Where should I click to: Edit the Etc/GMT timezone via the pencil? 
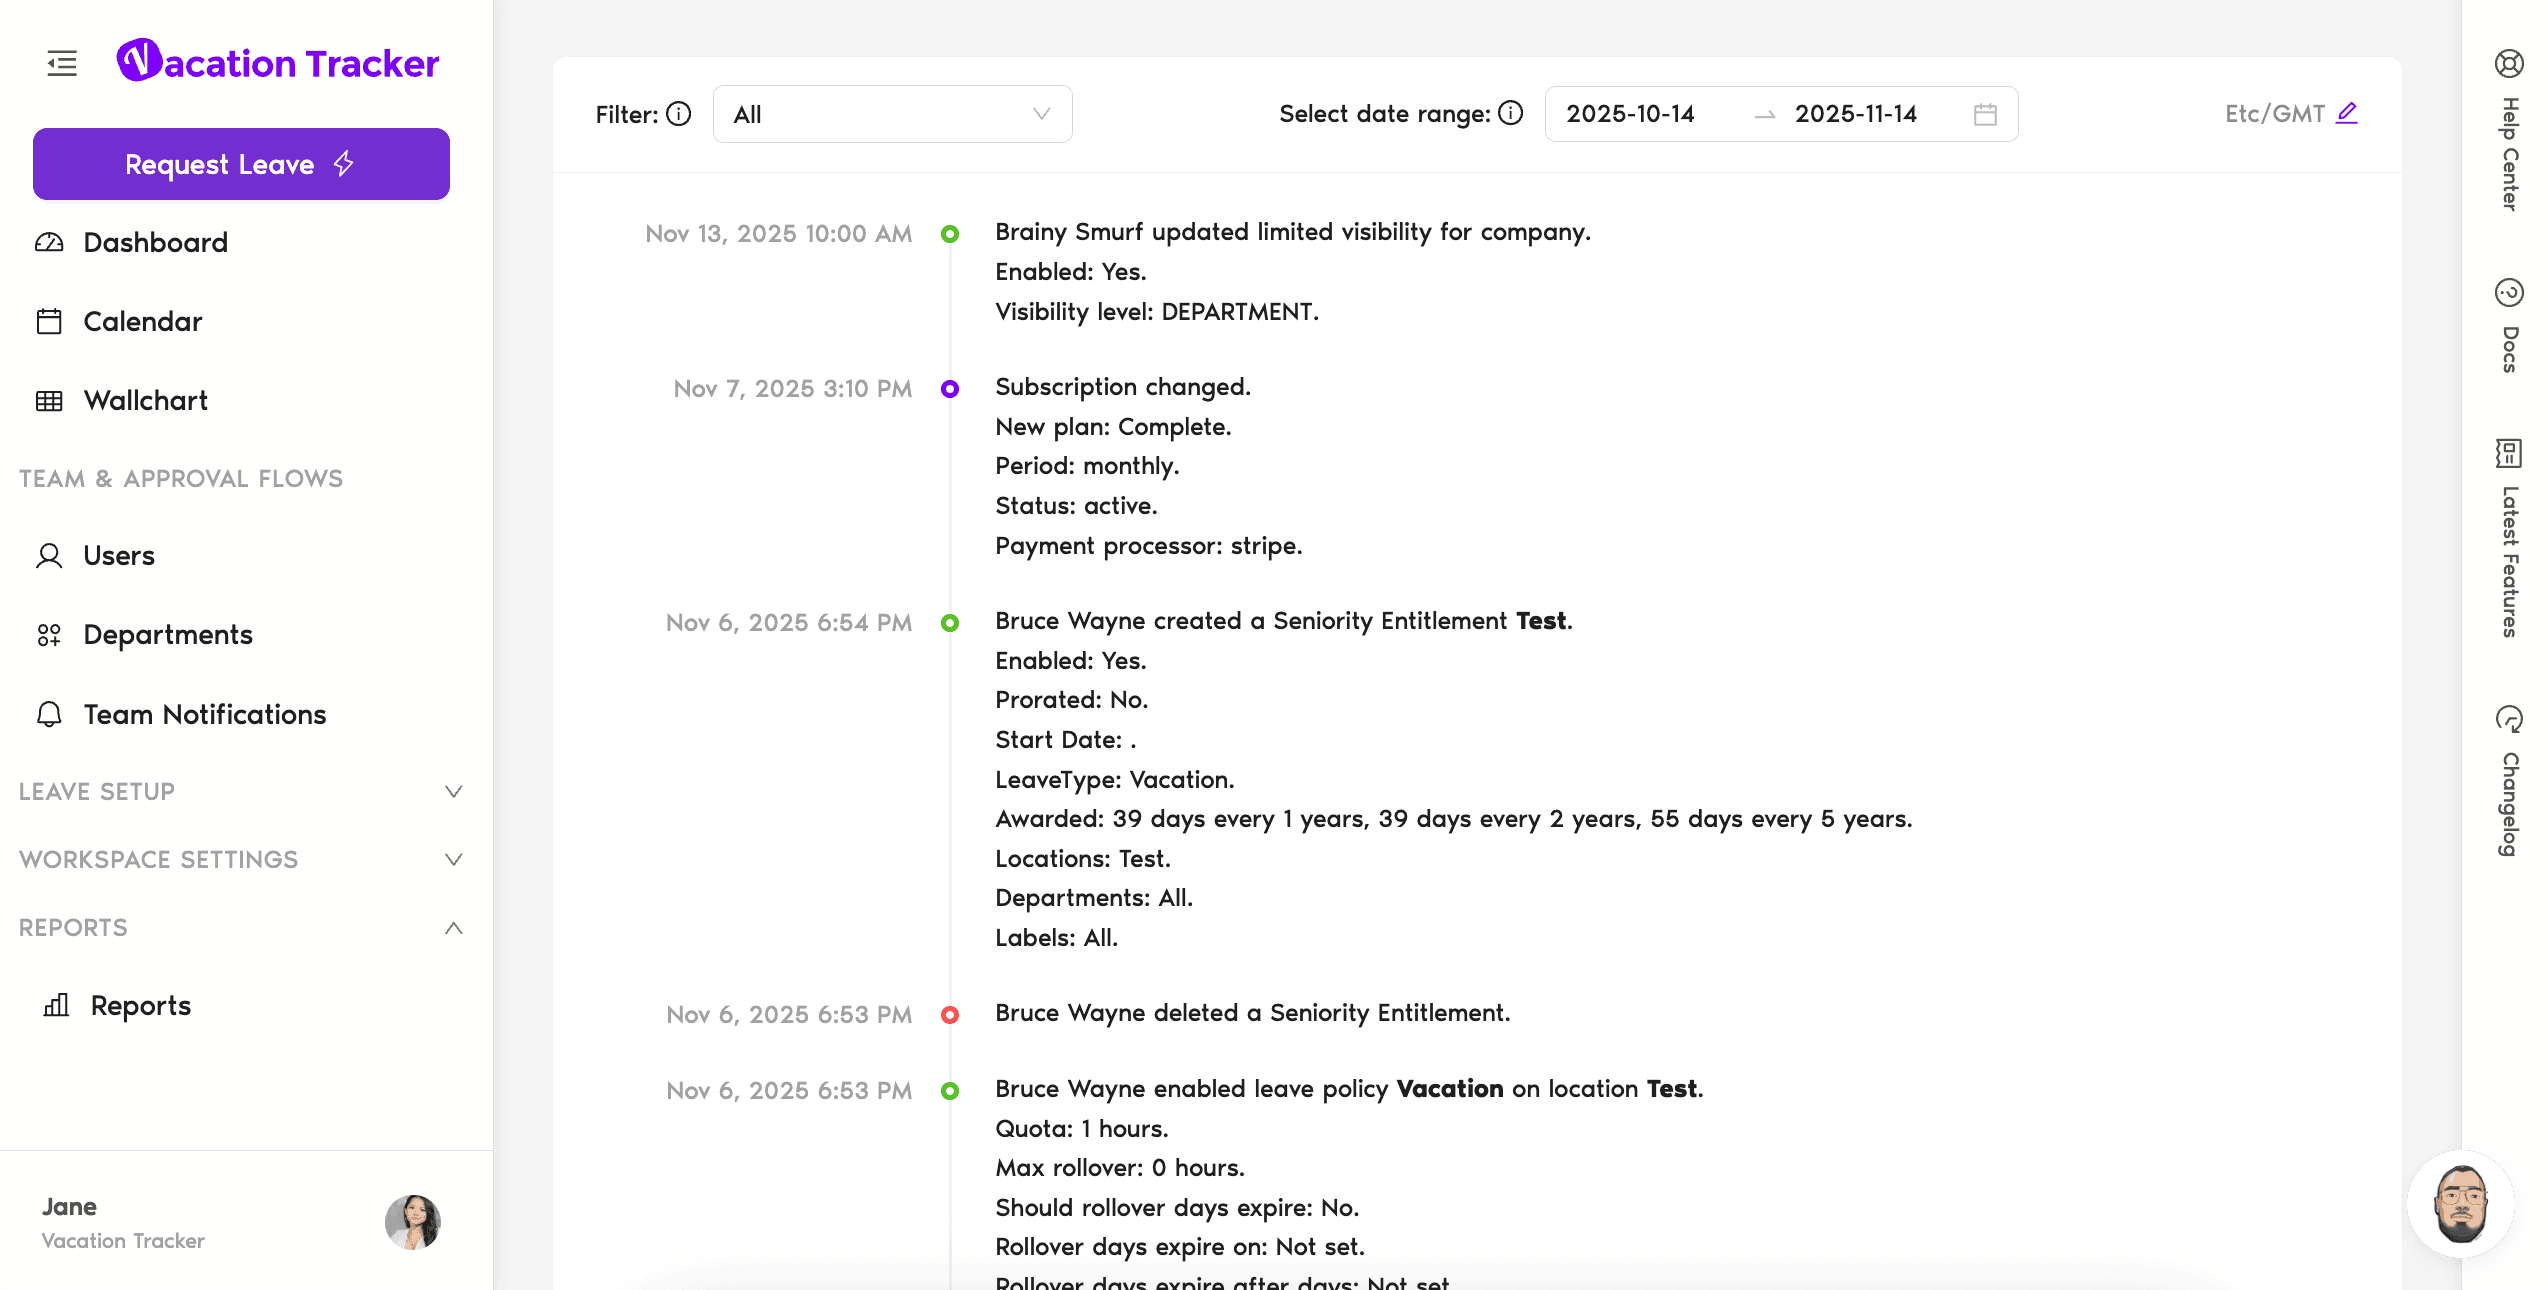[x=2347, y=112]
